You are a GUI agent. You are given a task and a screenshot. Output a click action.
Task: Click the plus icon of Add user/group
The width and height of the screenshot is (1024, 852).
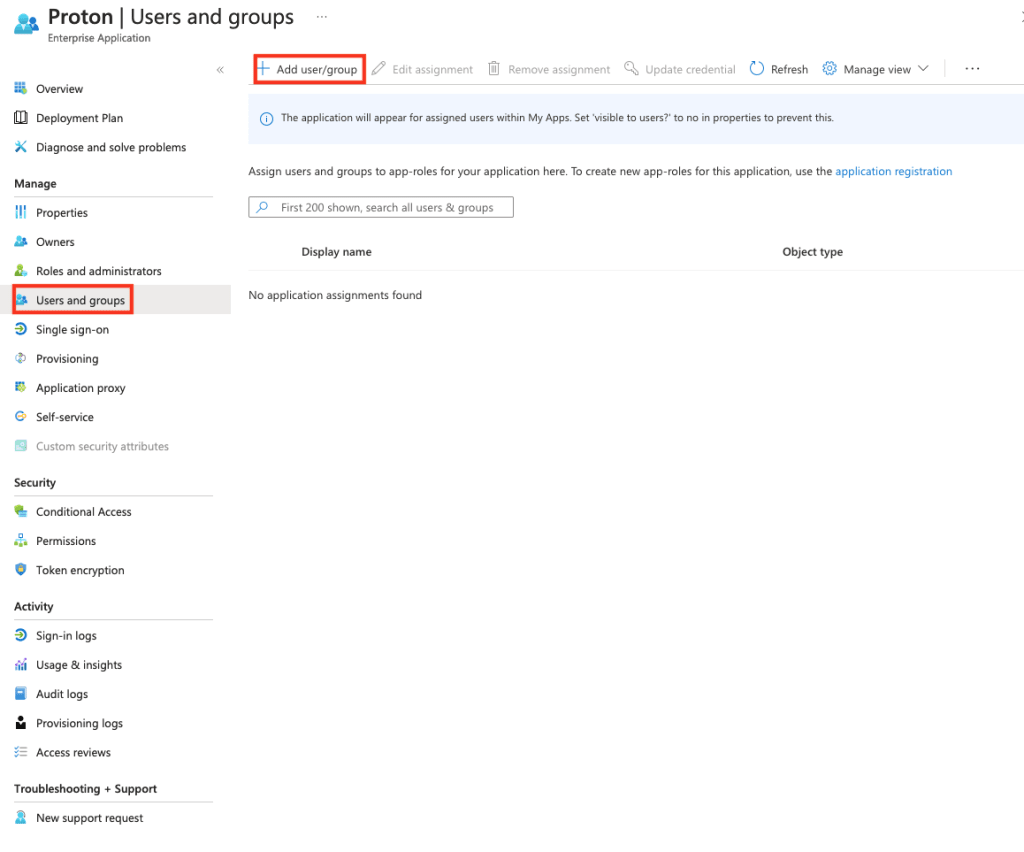tap(263, 69)
